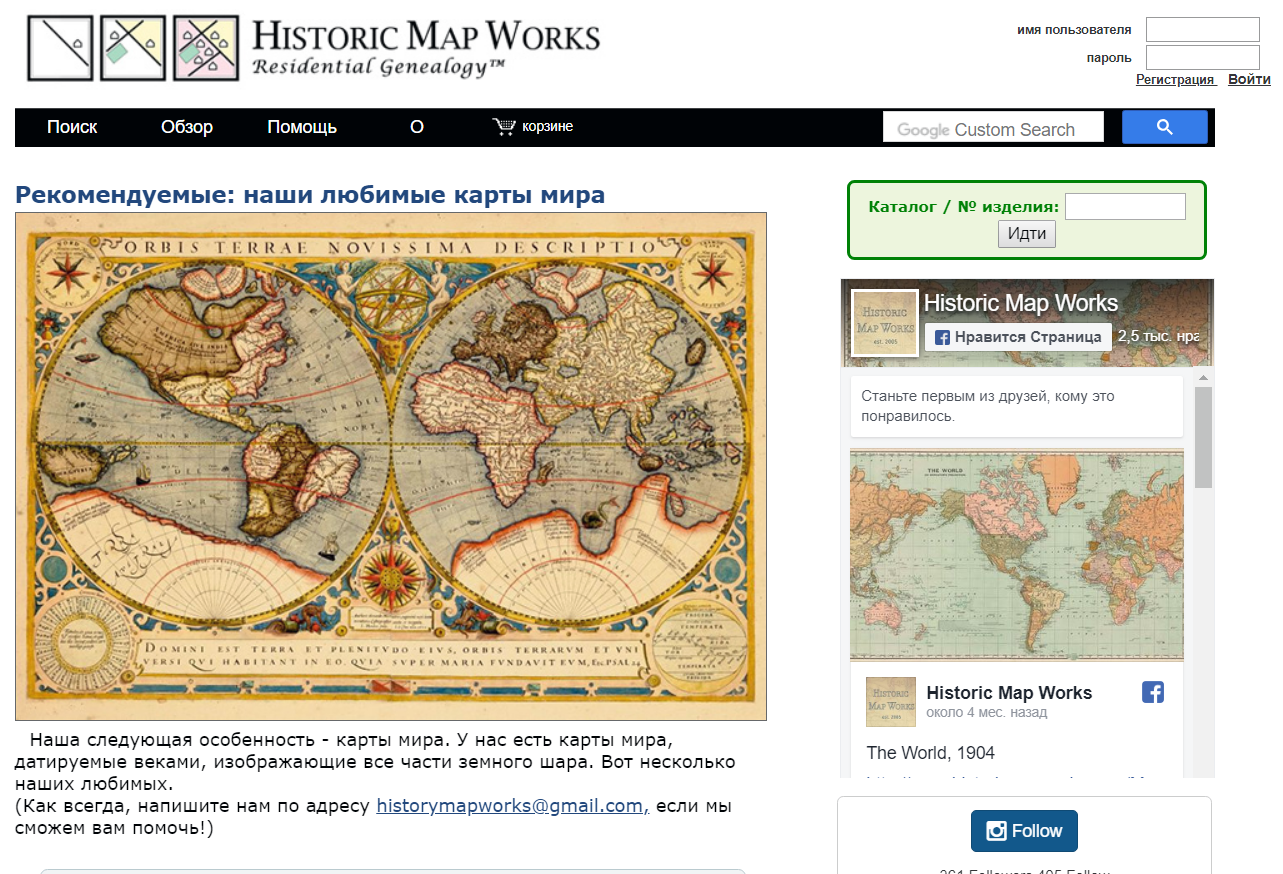The height and width of the screenshot is (874, 1283).
Task: Click the Facebook icon in the post
Action: [x=1153, y=692]
